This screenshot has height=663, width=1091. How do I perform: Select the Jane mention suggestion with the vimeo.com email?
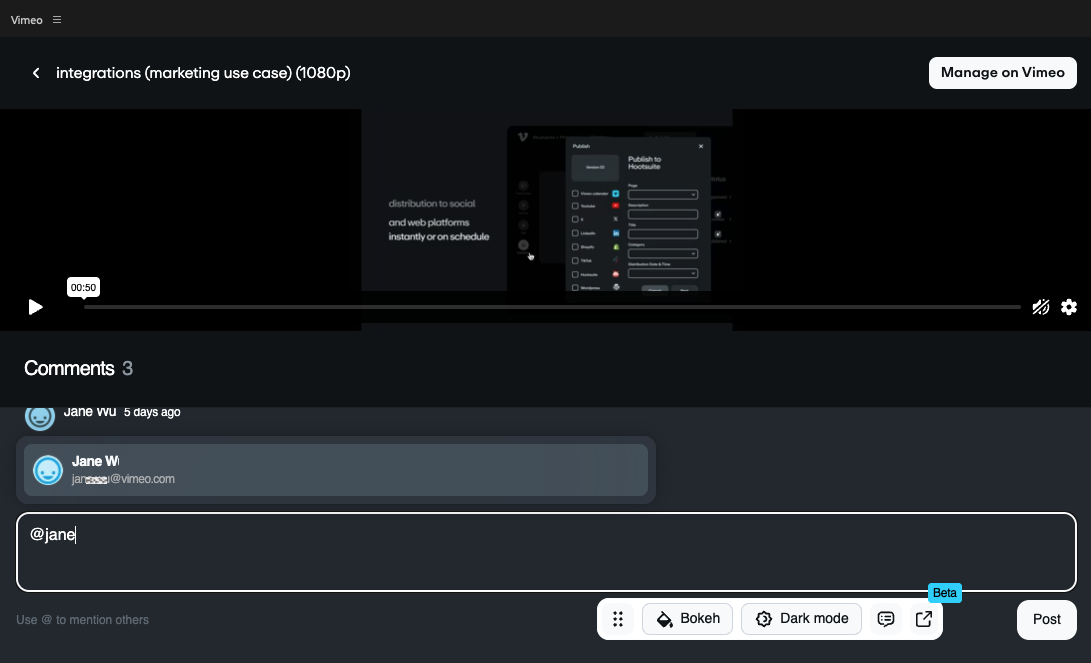336,470
